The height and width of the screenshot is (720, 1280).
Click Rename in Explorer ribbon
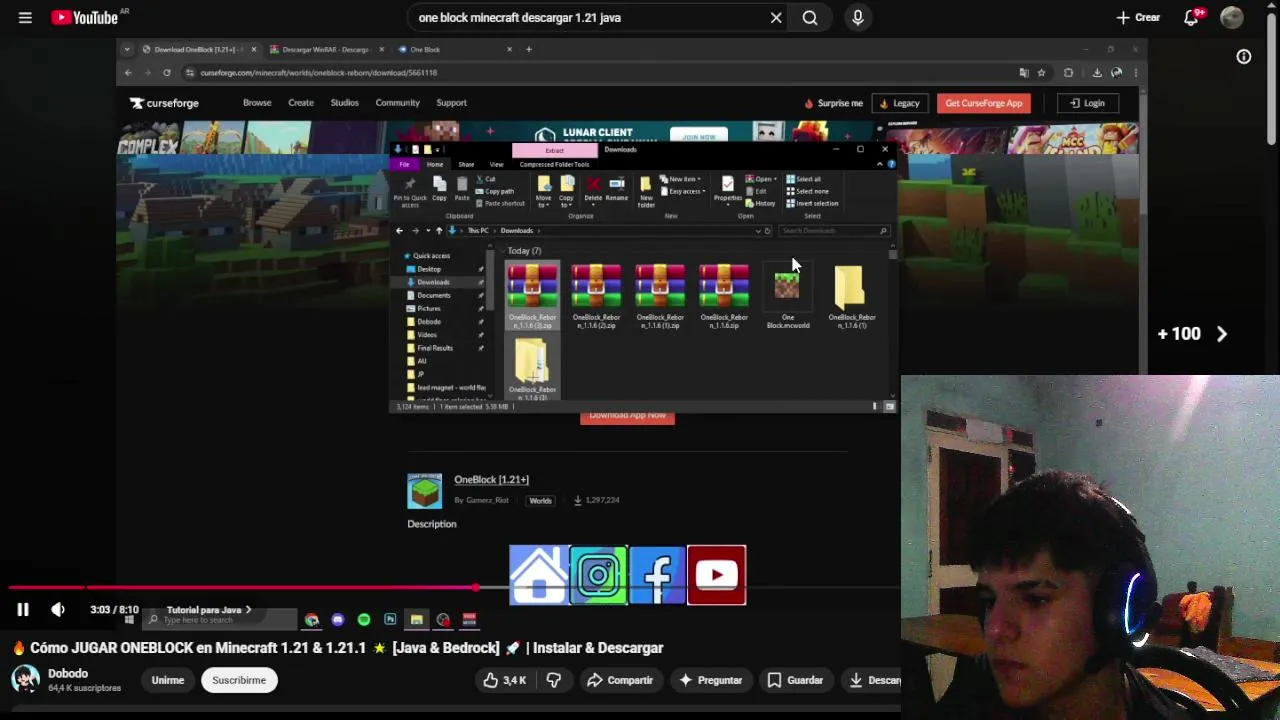pos(617,189)
